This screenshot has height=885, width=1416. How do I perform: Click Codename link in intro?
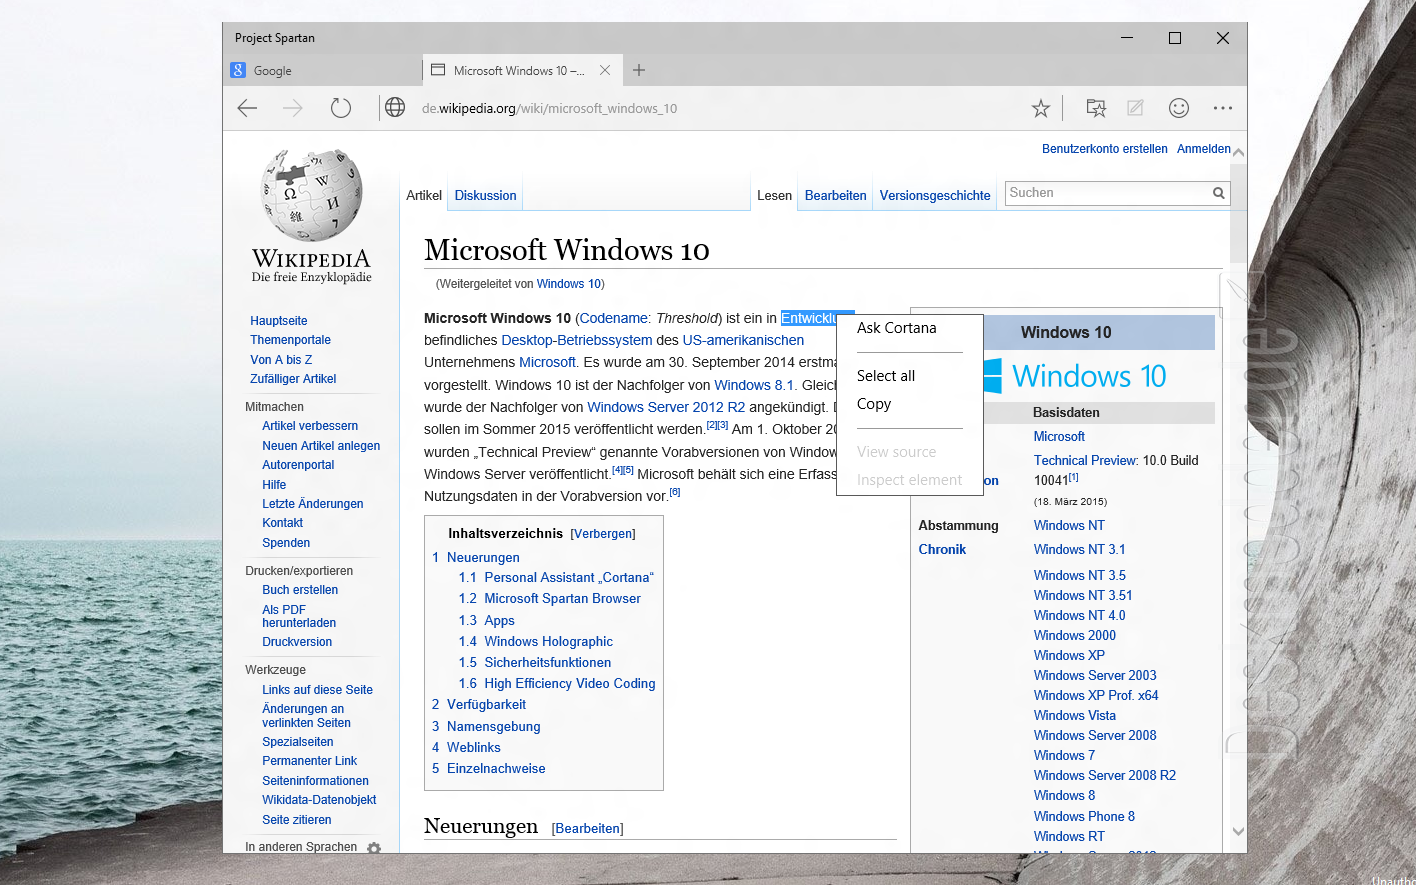point(614,318)
